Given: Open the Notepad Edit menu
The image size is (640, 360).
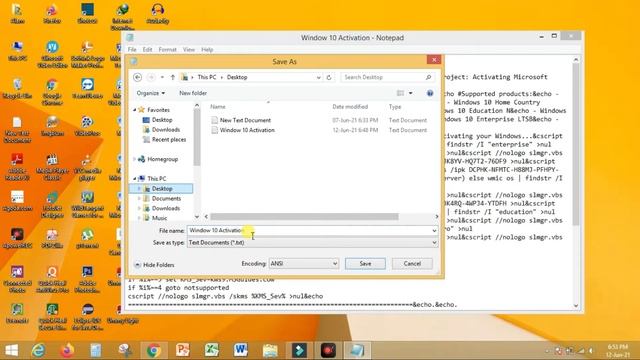Looking at the screenshot, I should (147, 49).
